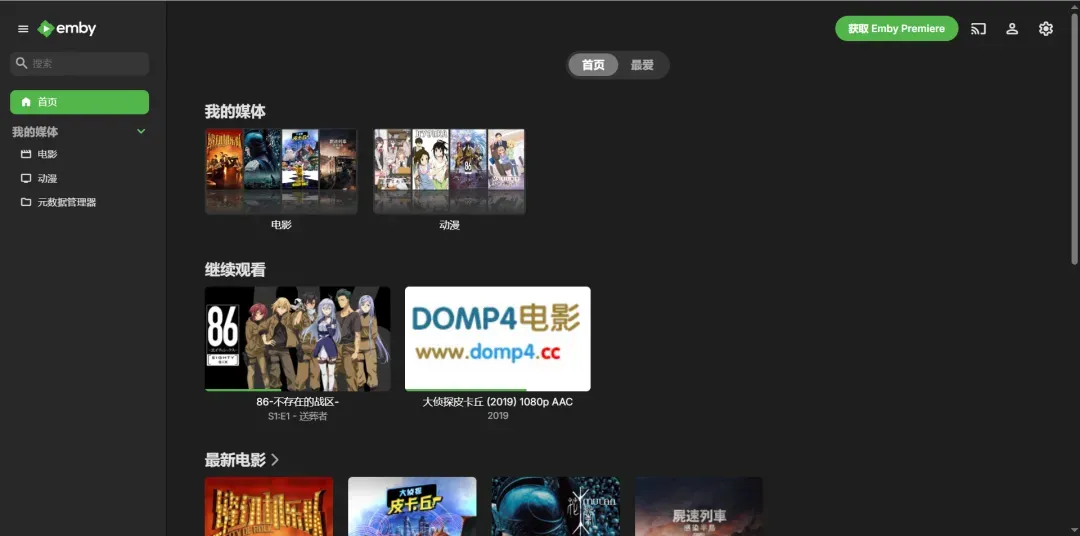Screen dimensions: 1080x536
Task: Click the Emby logo
Action: (67, 29)
